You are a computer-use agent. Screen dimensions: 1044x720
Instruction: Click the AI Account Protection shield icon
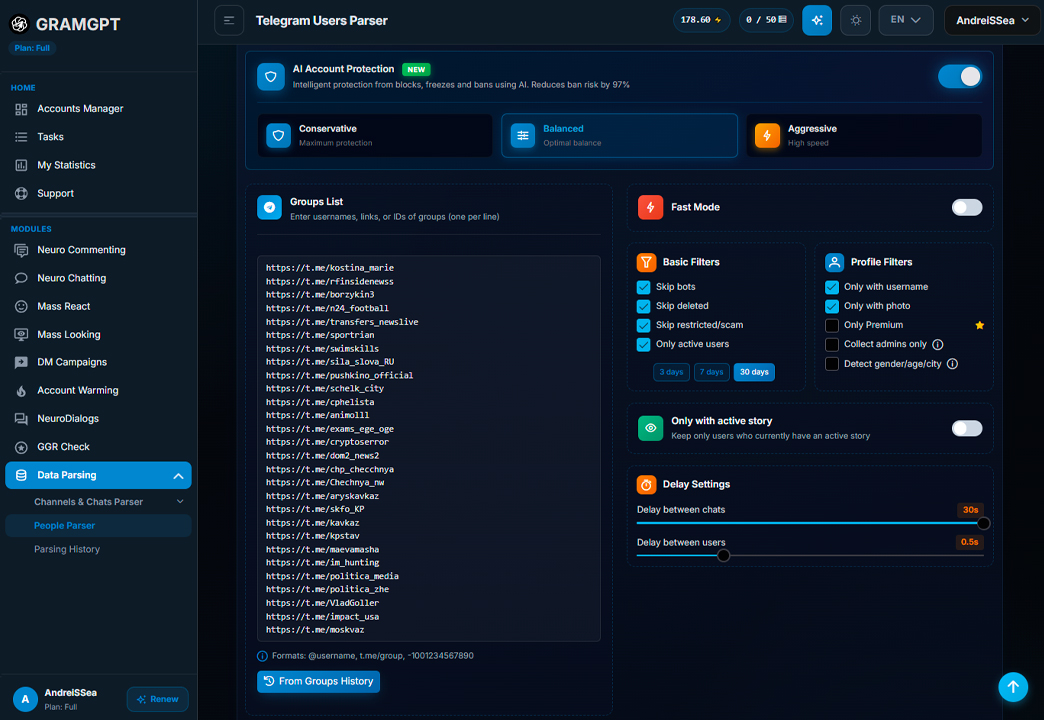point(271,77)
